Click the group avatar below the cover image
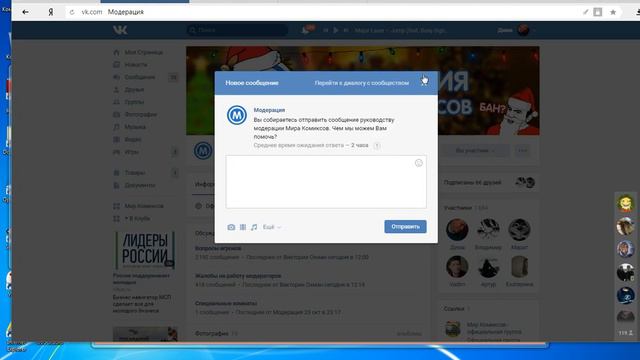640x360 pixels. tap(203, 151)
